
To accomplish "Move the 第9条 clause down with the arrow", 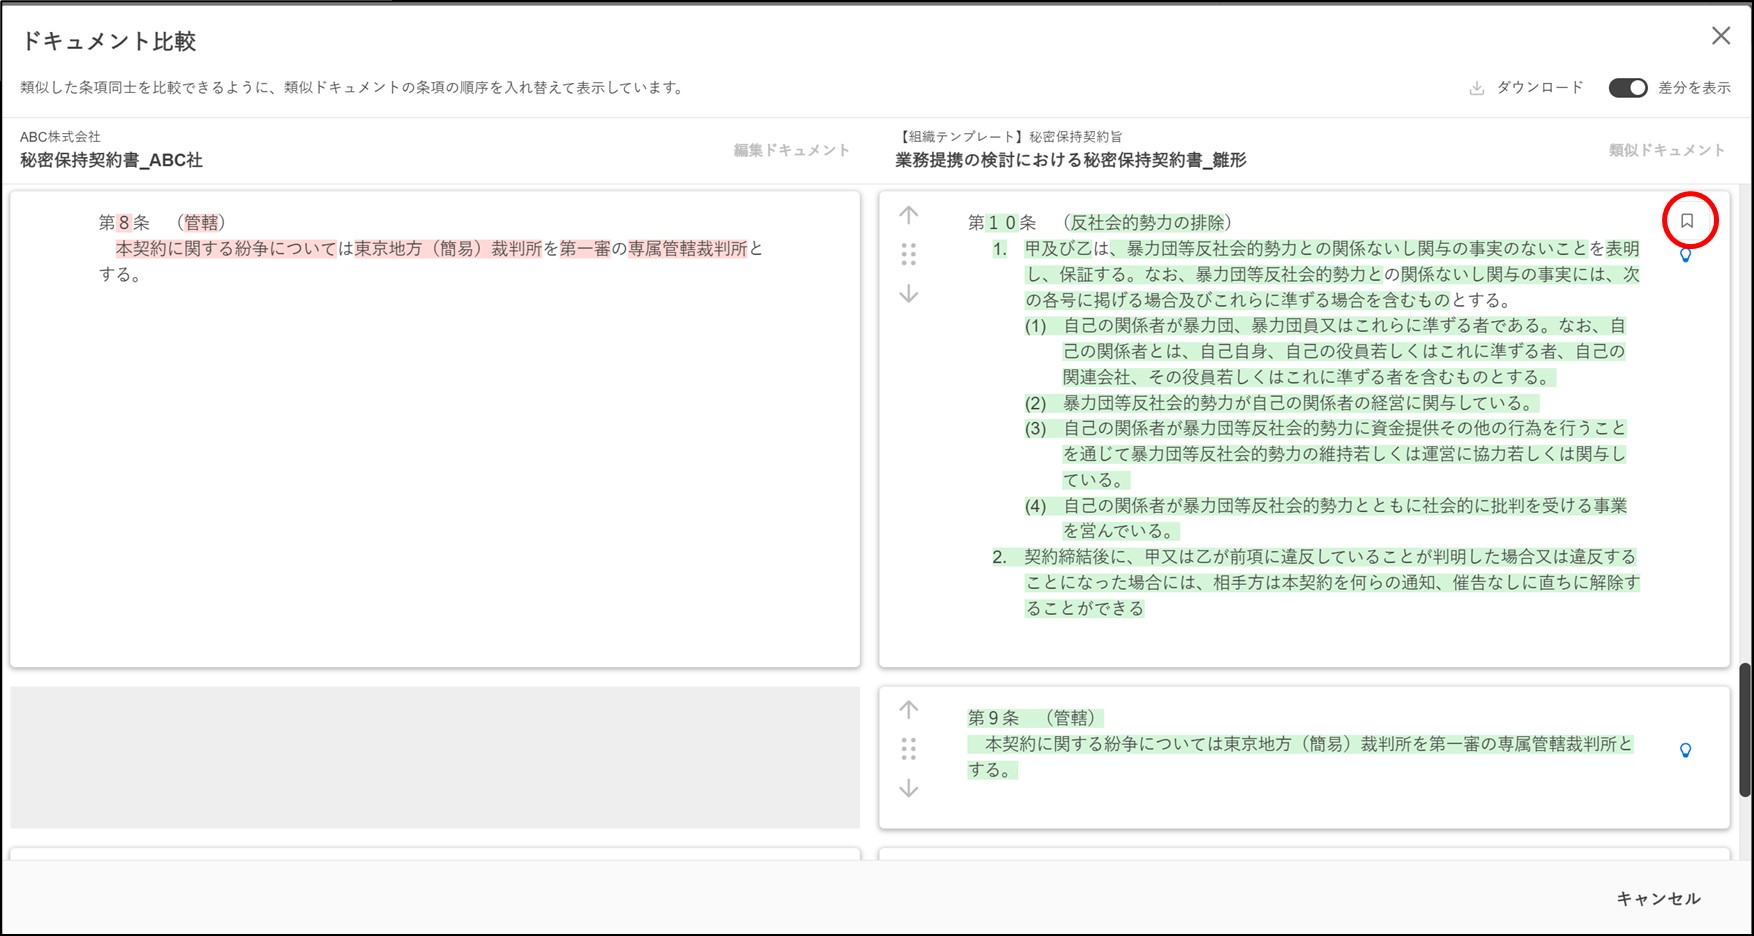I will (908, 789).
